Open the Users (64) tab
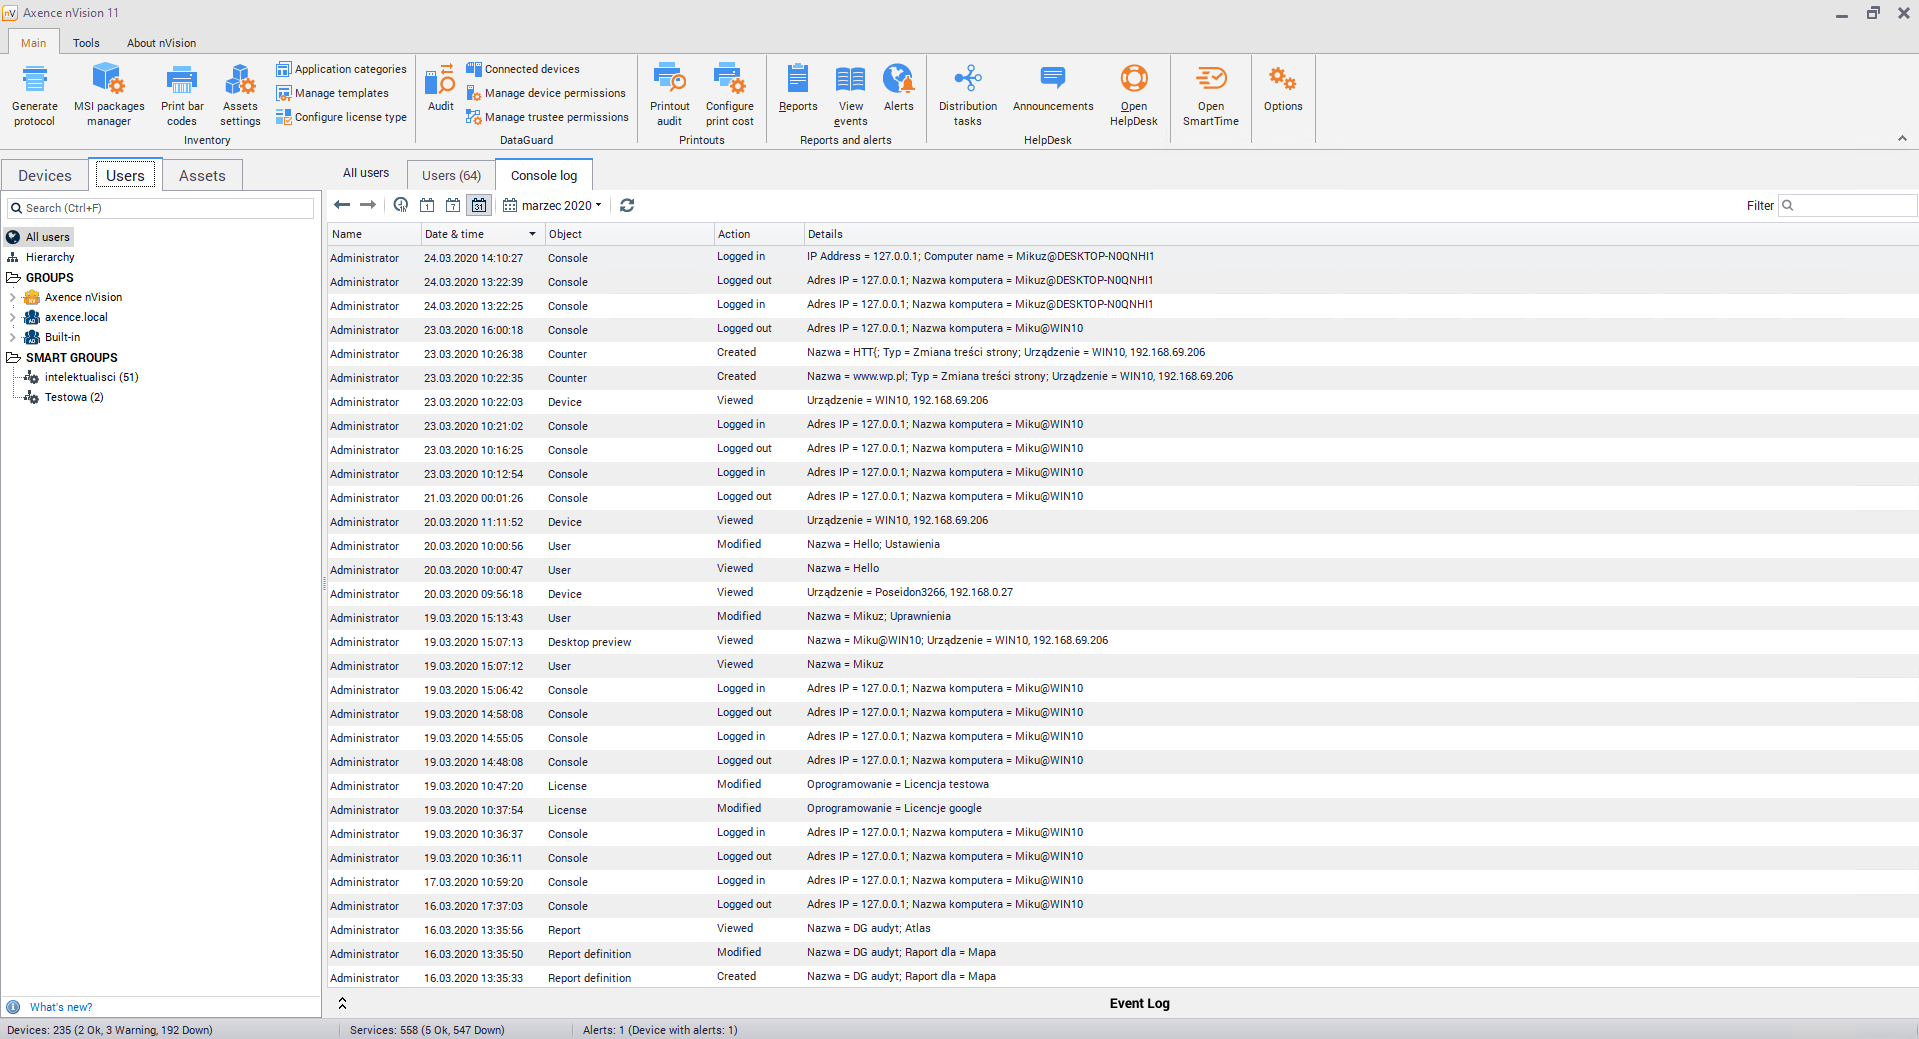The height and width of the screenshot is (1039, 1919). point(451,175)
